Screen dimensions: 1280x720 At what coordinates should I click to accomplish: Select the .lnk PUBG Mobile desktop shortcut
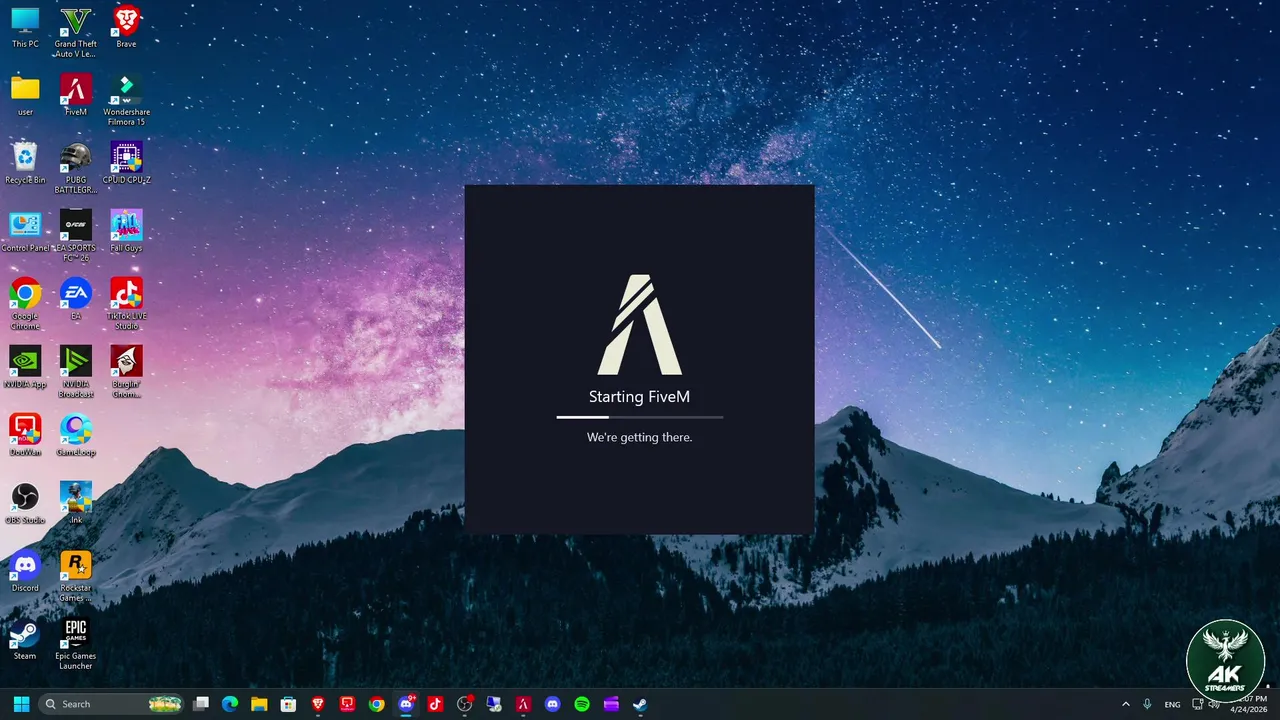pyautogui.click(x=76, y=504)
